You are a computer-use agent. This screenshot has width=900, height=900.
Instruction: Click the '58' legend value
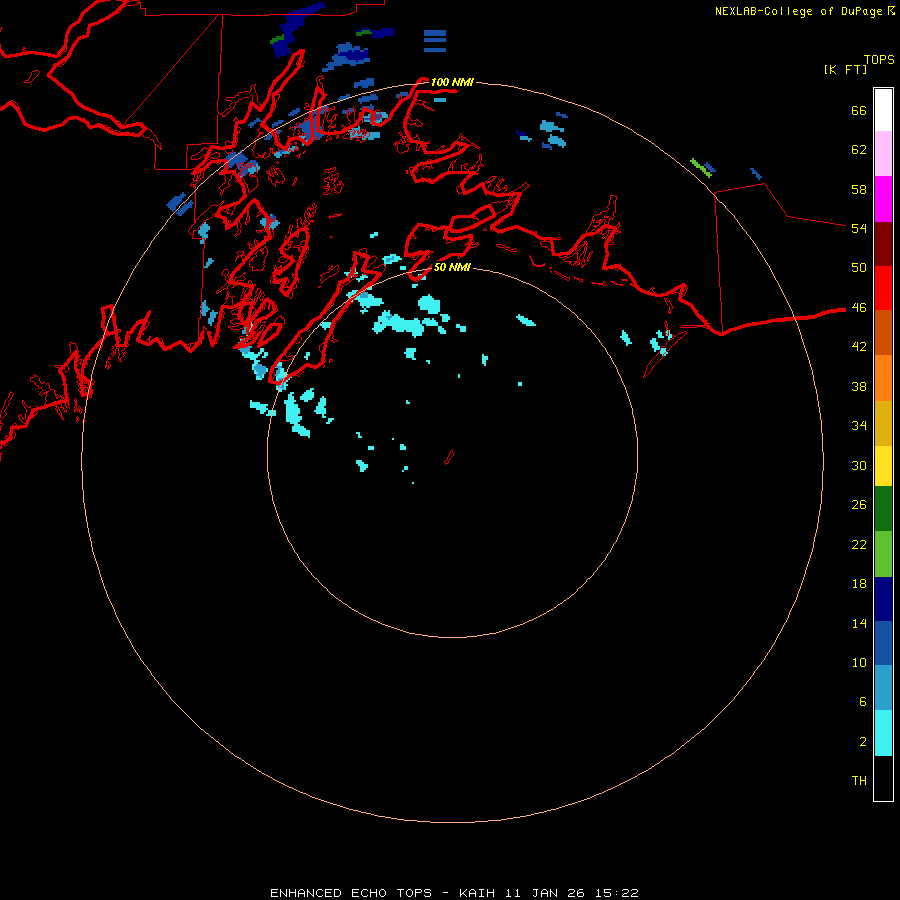point(859,189)
